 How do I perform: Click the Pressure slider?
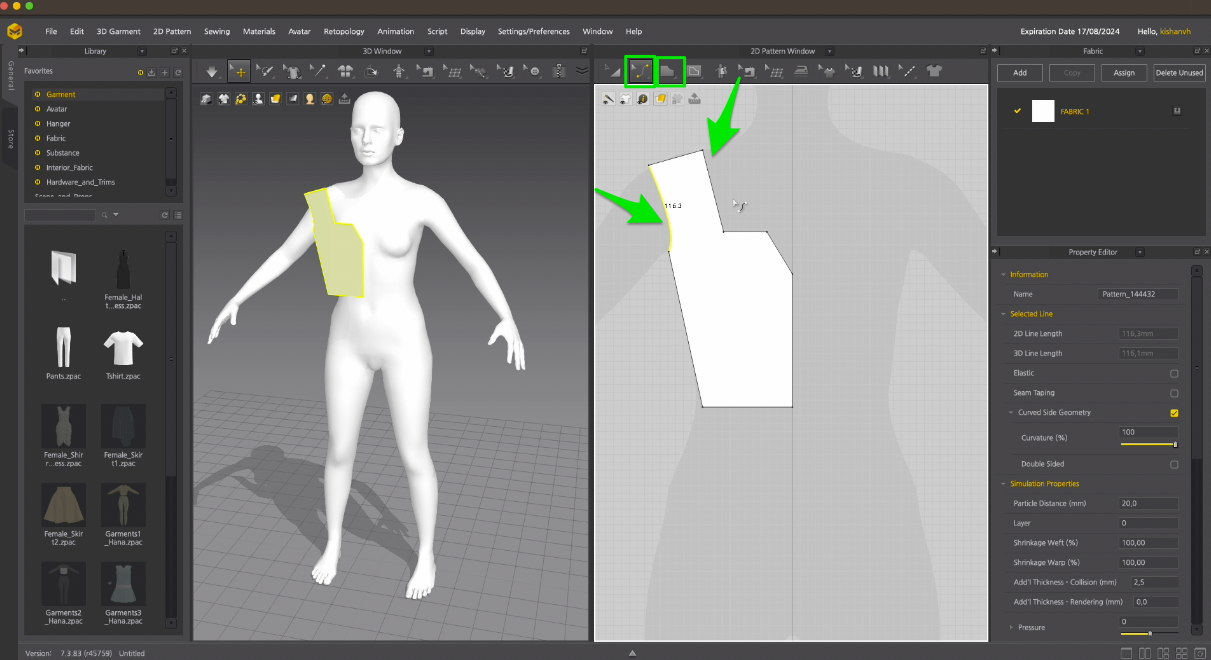point(1149,633)
